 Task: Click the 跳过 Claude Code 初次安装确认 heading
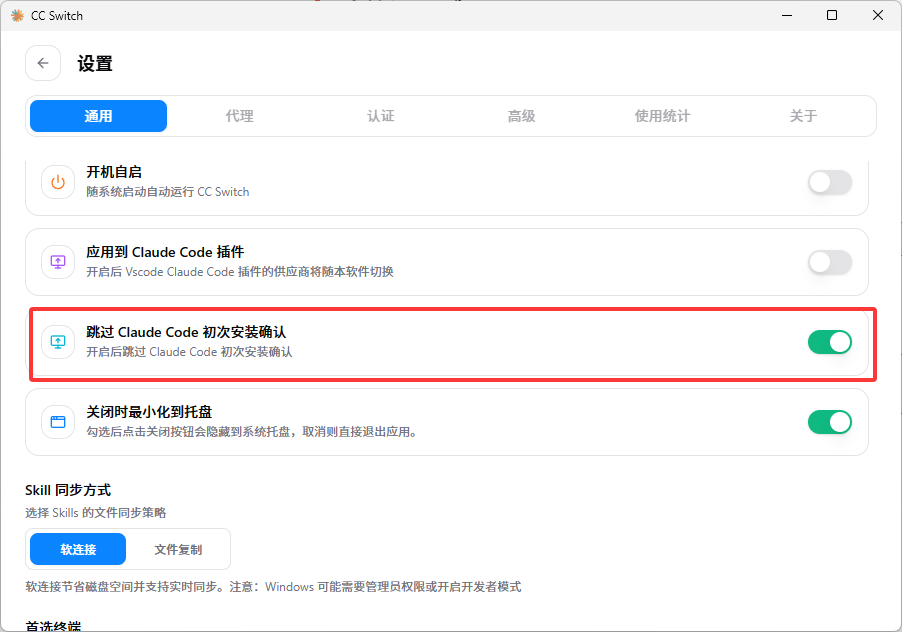186,332
